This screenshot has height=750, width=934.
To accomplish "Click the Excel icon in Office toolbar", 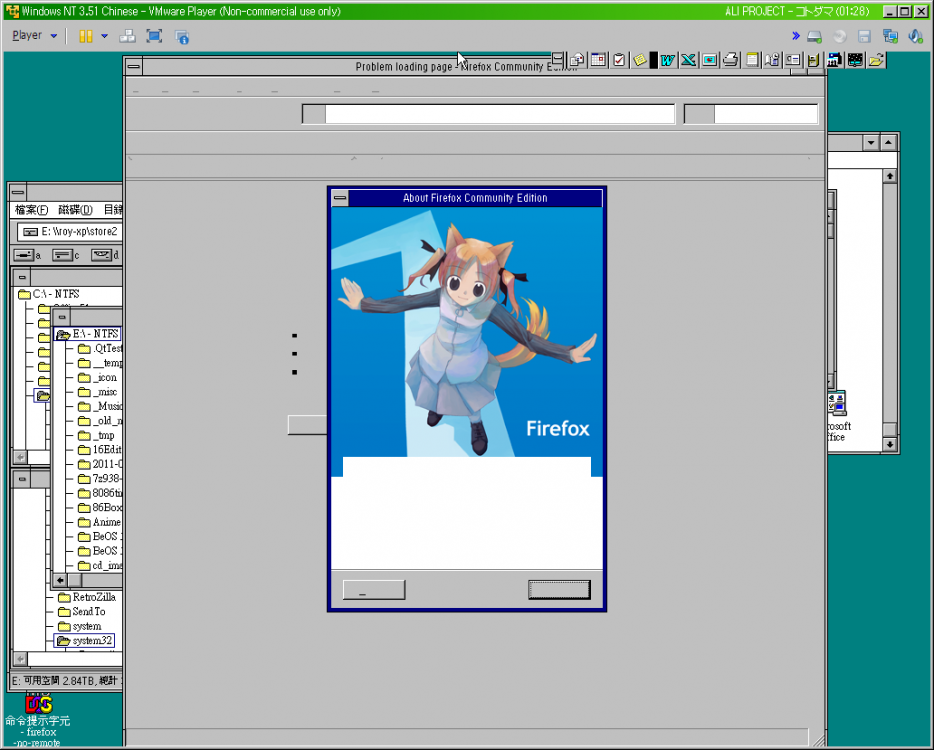I will tap(688, 60).
